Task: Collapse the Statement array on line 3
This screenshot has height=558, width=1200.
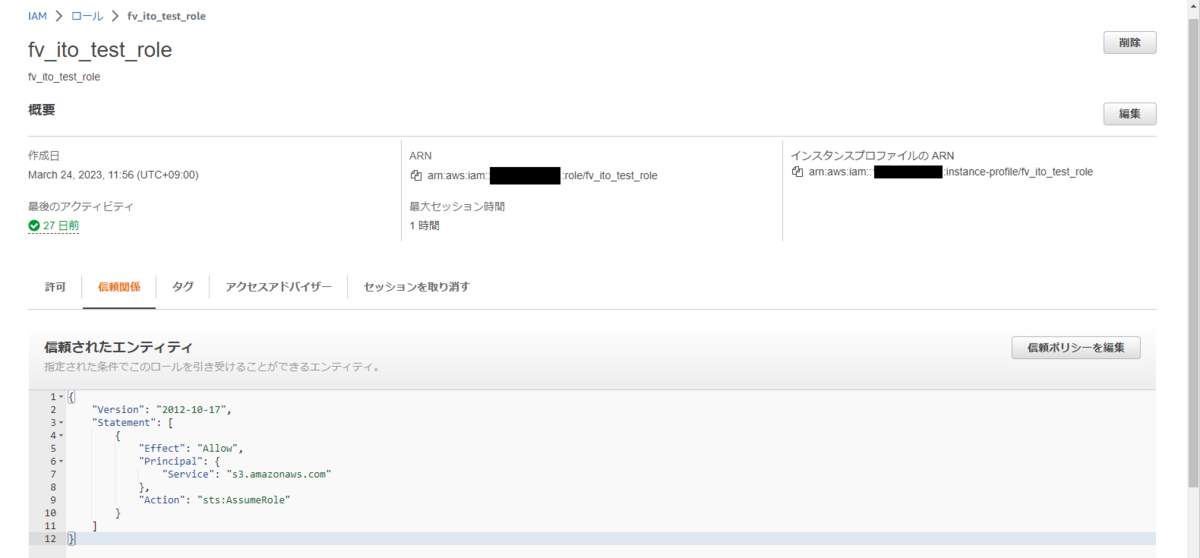Action: [61, 423]
